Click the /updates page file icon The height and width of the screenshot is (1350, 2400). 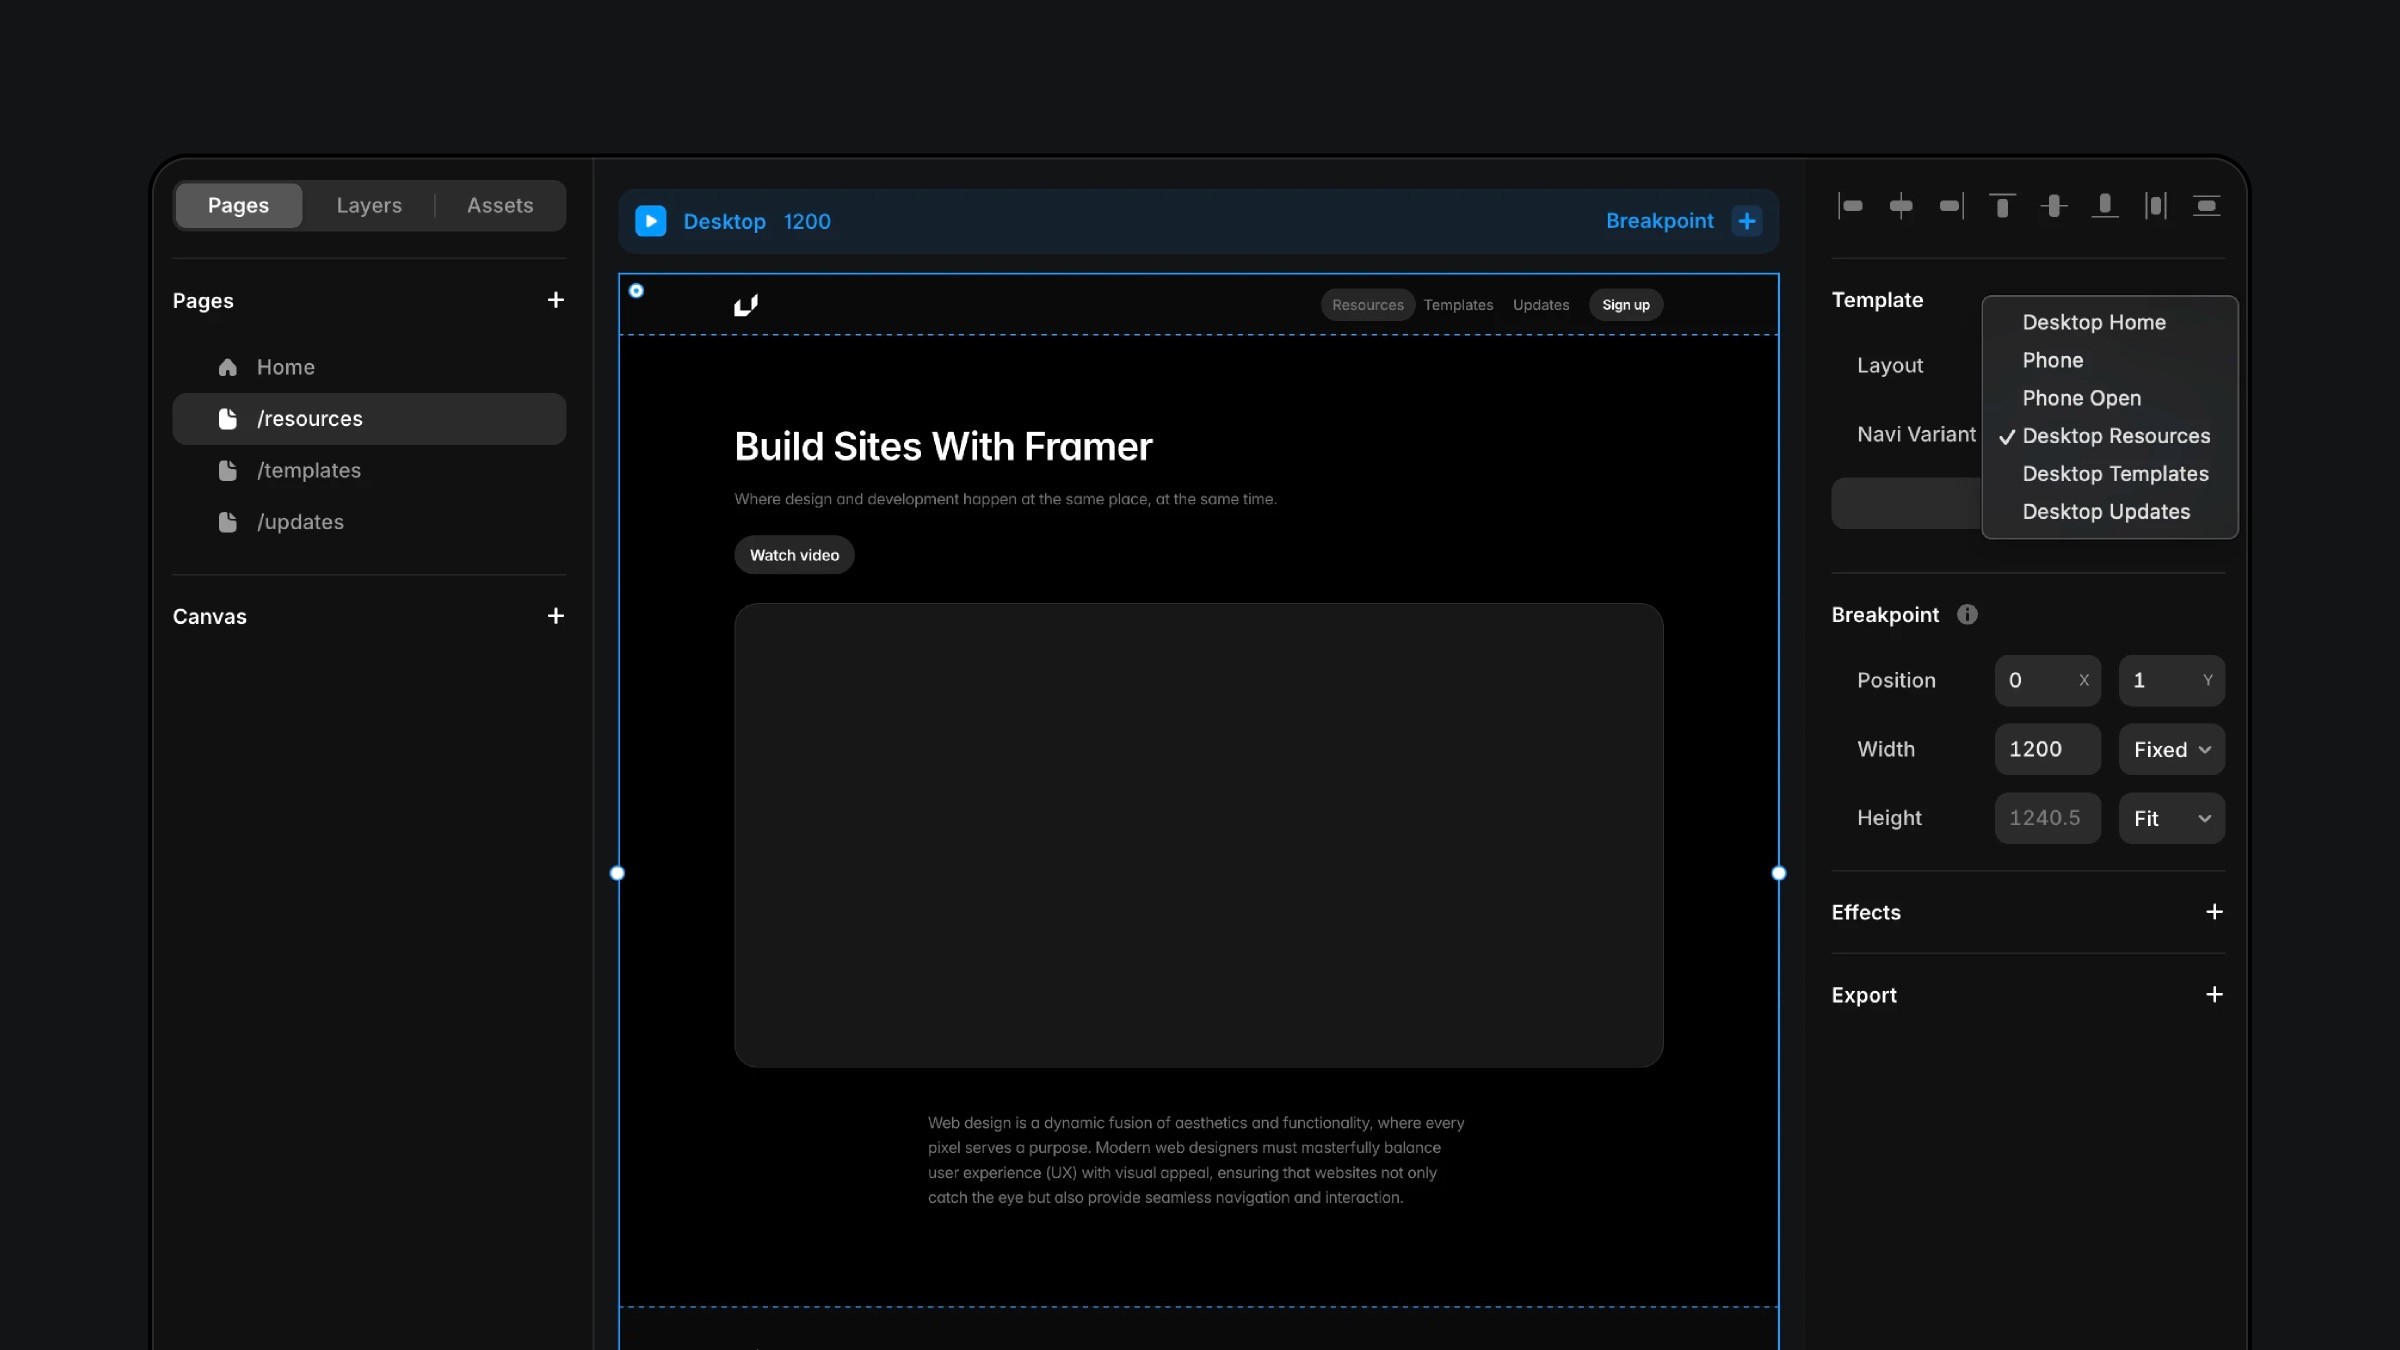[x=228, y=522]
